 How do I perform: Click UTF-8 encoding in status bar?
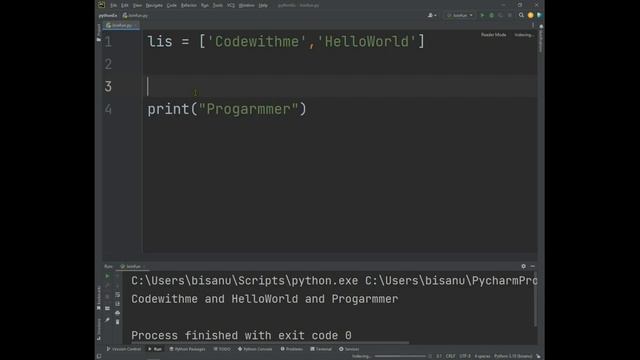(x=464, y=356)
